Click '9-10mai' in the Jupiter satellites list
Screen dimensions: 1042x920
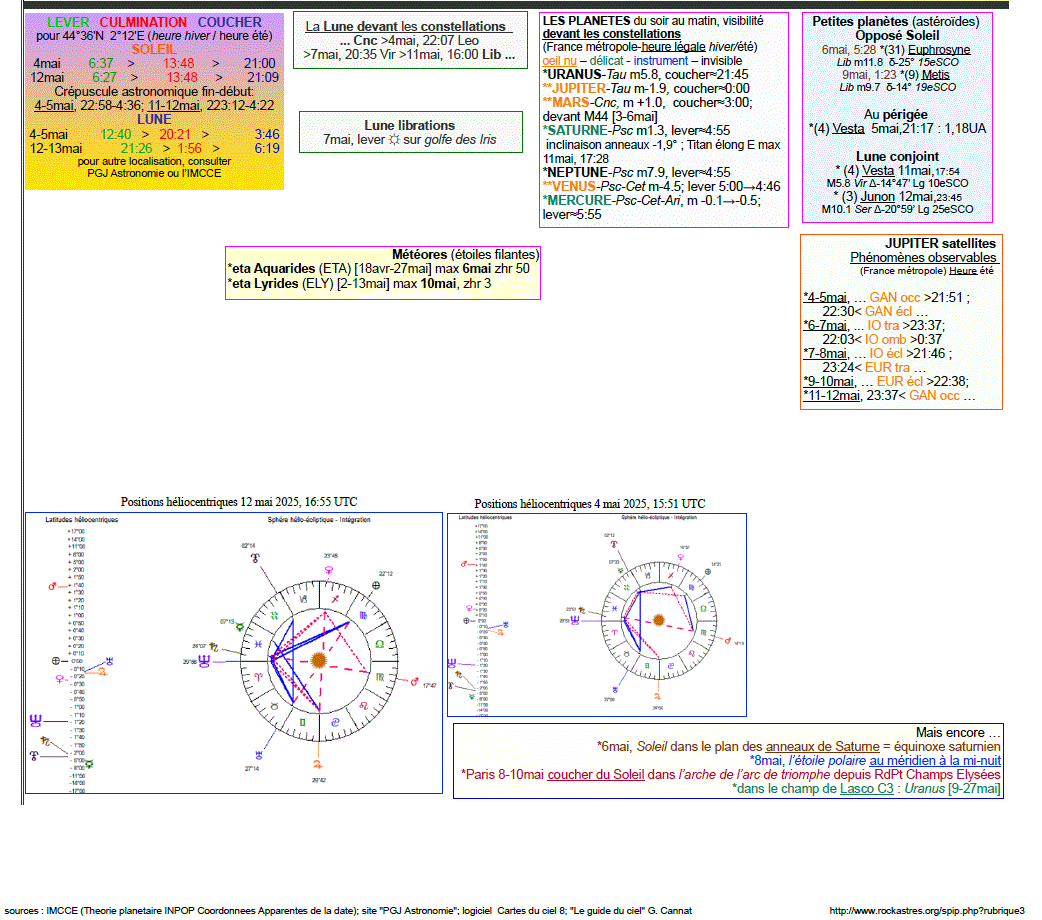coord(830,382)
